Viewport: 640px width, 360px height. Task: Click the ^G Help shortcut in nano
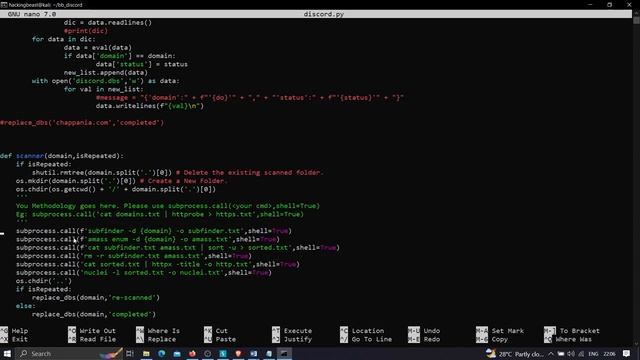(14, 331)
